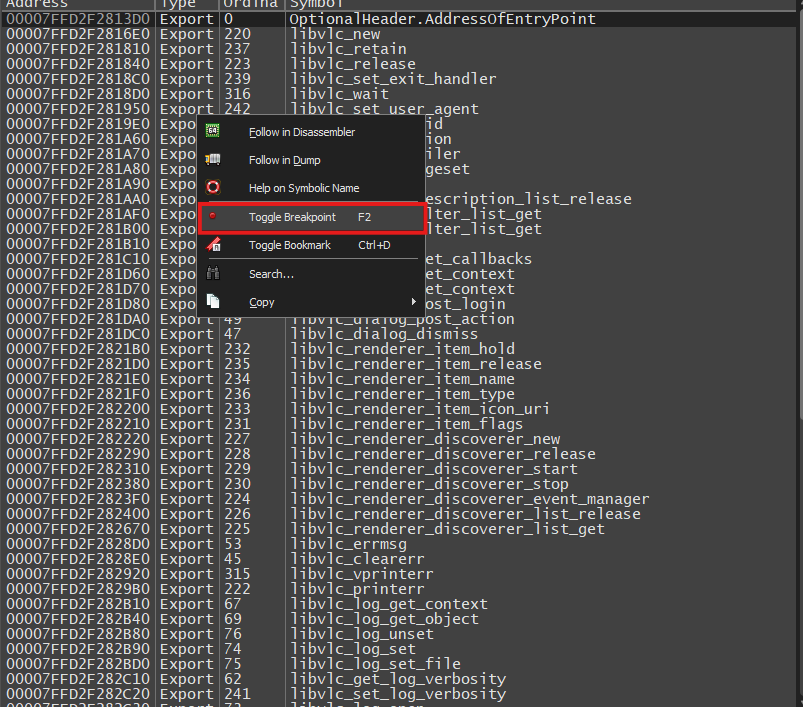803x707 pixels.
Task: Click the Follow in Disassembler icon
Action: (213, 131)
